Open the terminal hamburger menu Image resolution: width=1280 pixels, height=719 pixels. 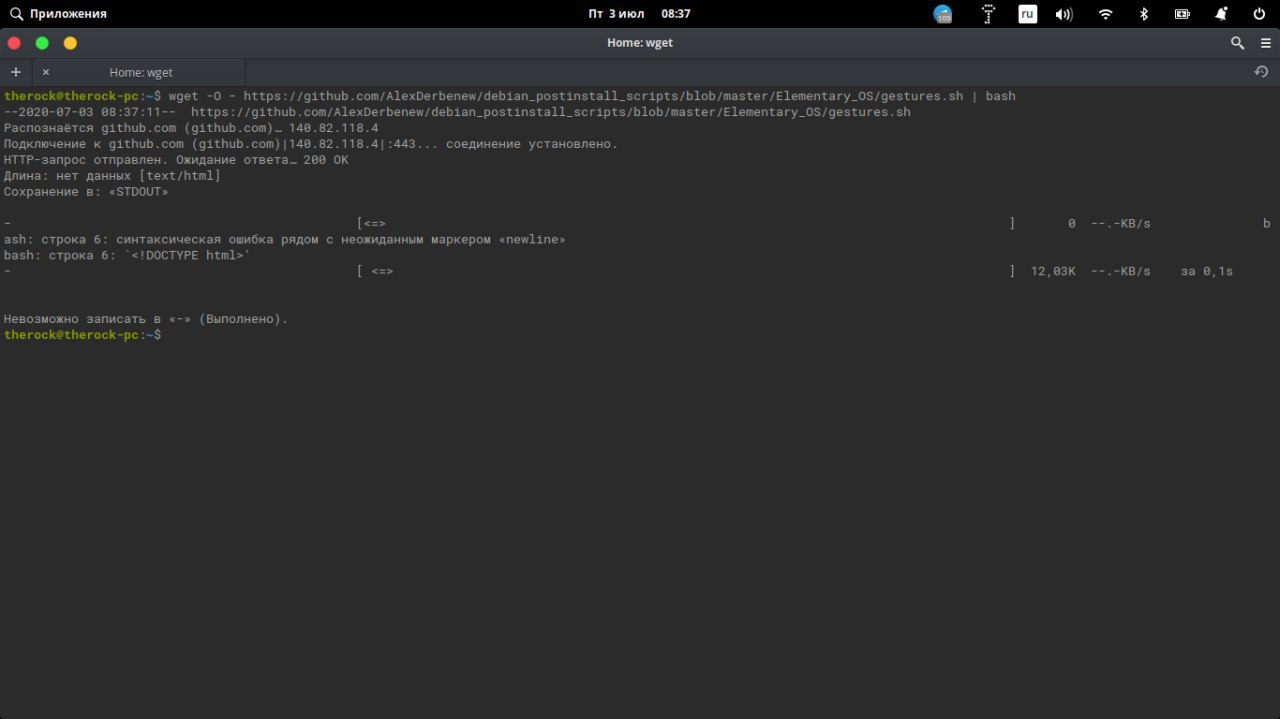1265,43
